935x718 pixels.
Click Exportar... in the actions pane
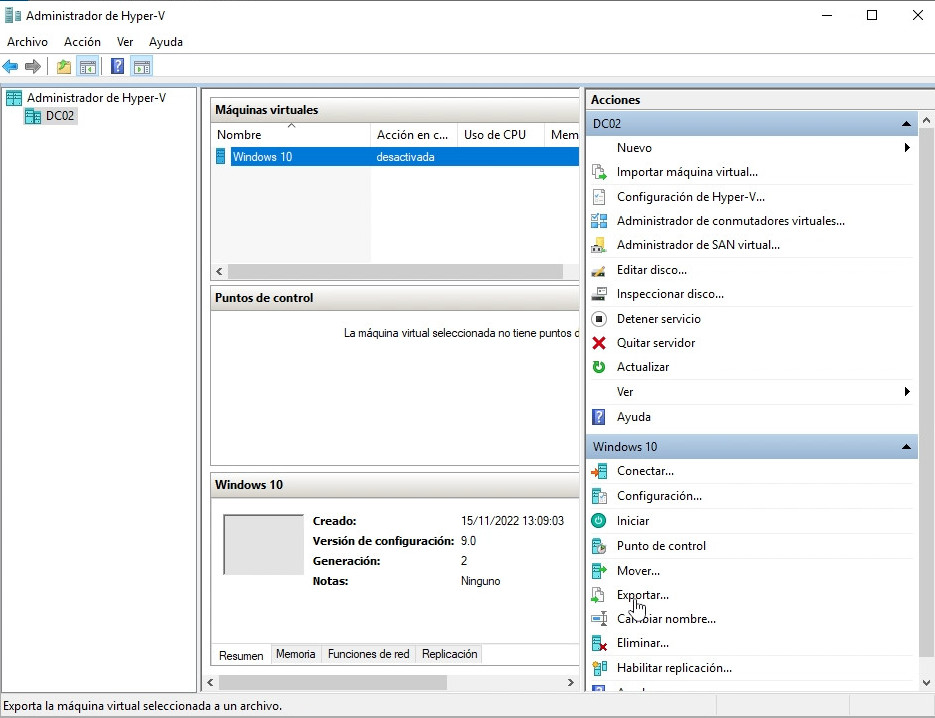642,595
